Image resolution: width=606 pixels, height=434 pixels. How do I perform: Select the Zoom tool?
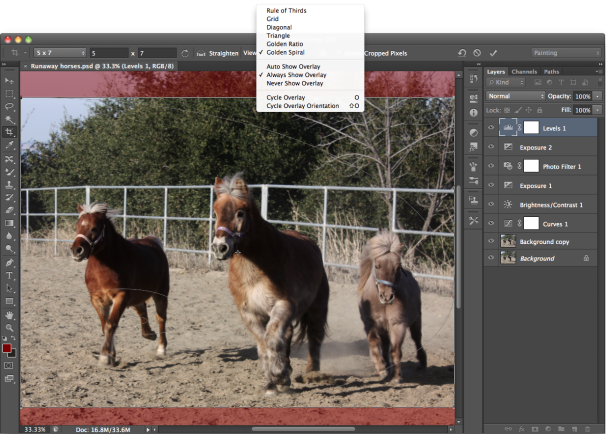pos(10,327)
